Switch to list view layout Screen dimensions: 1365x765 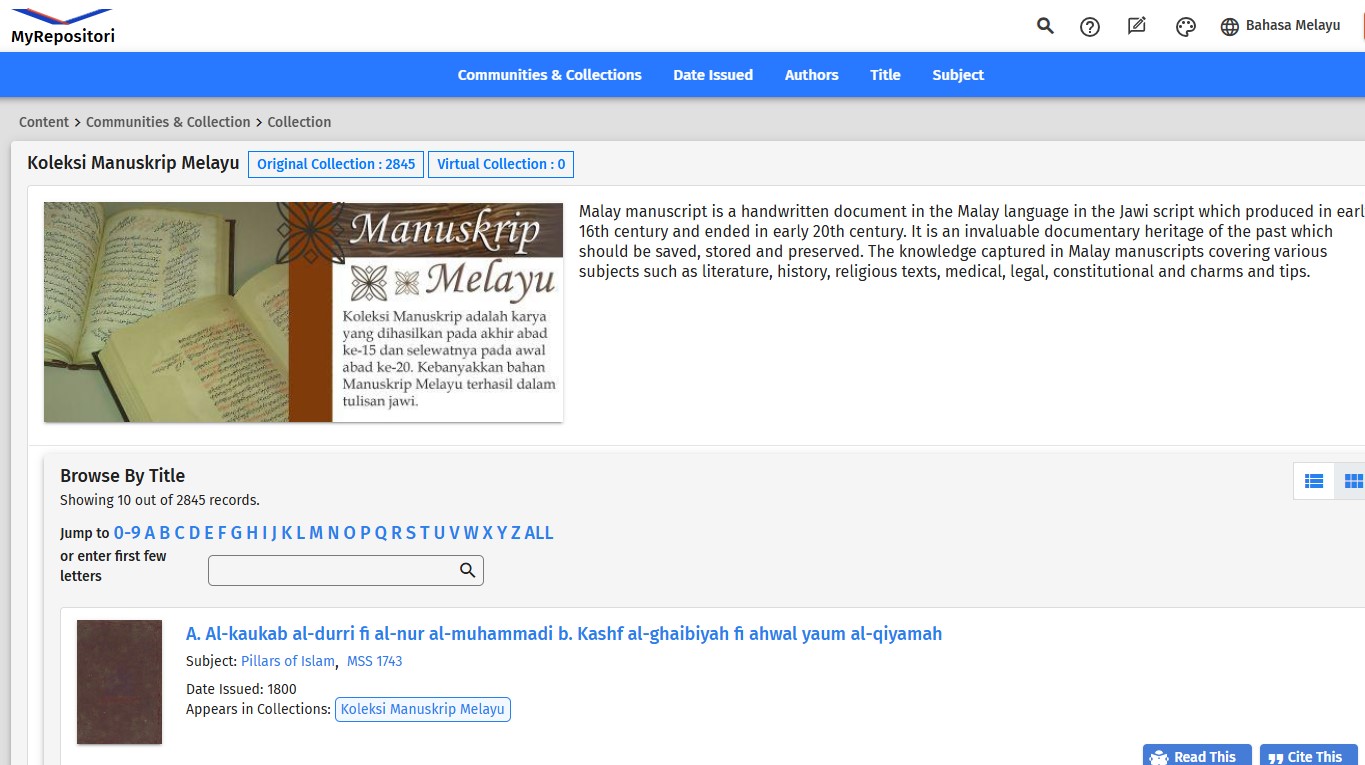pos(1314,481)
